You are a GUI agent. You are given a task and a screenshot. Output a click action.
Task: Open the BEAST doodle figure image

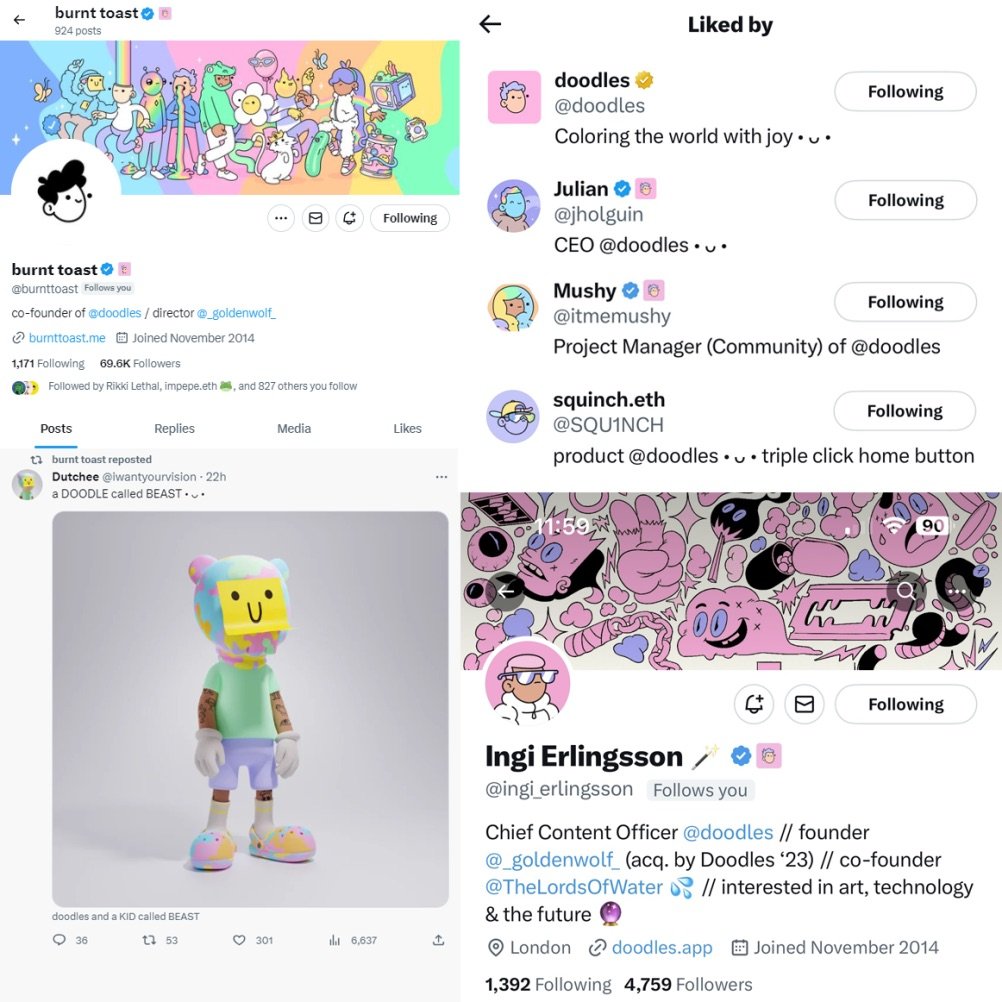point(250,709)
